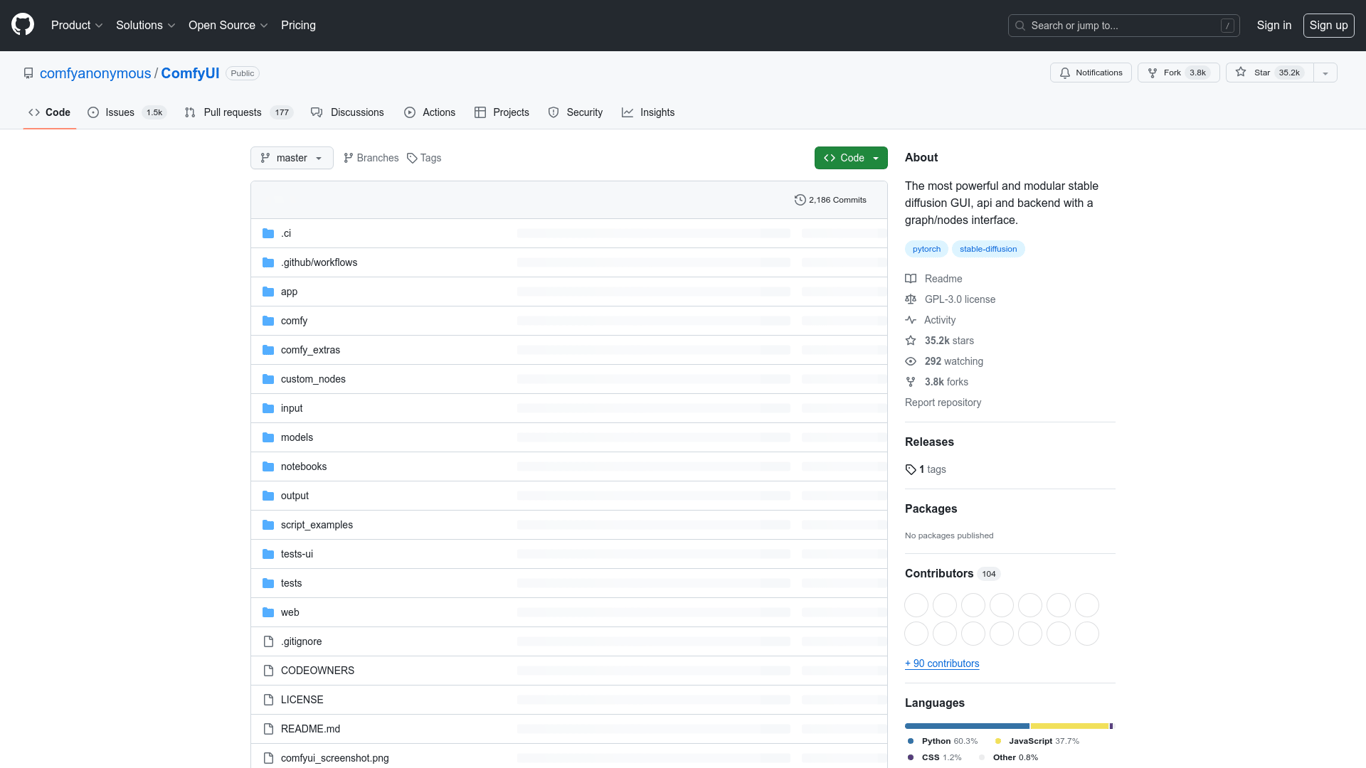Open the Notifications bell button
Viewport: 1366px width, 768px height.
(1091, 73)
